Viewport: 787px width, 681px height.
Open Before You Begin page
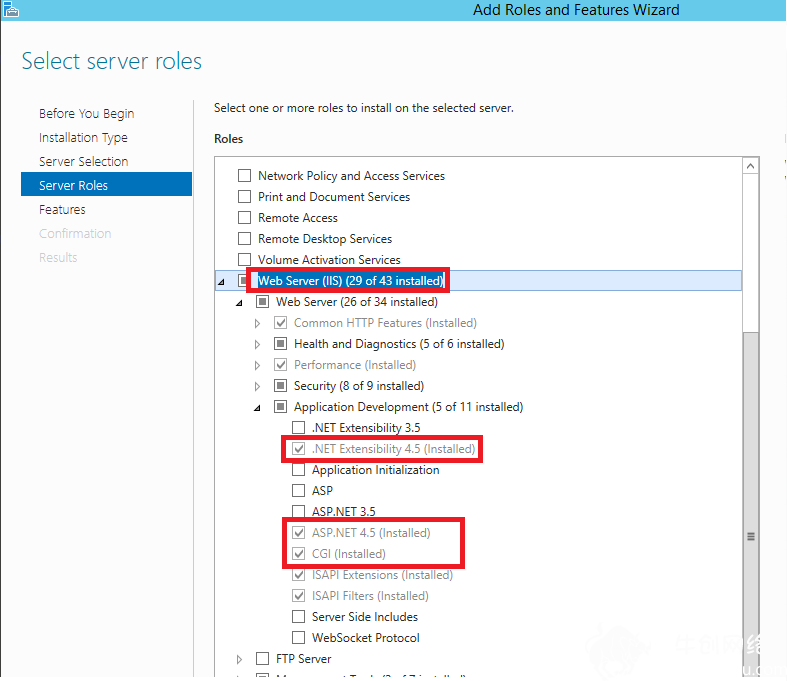[x=86, y=113]
